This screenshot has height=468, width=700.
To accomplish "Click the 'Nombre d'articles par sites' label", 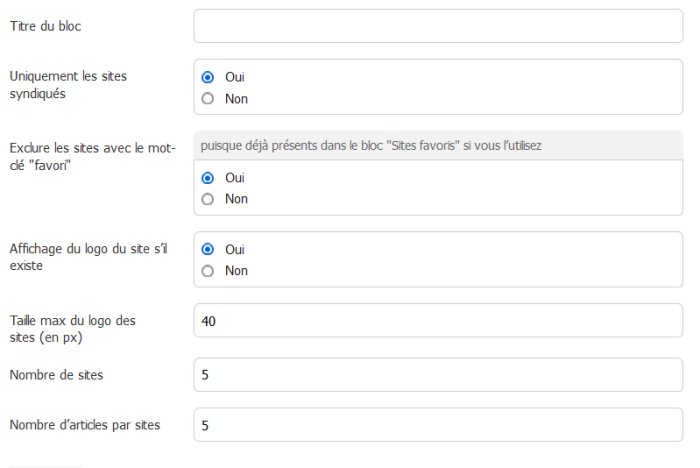I will (85, 426).
